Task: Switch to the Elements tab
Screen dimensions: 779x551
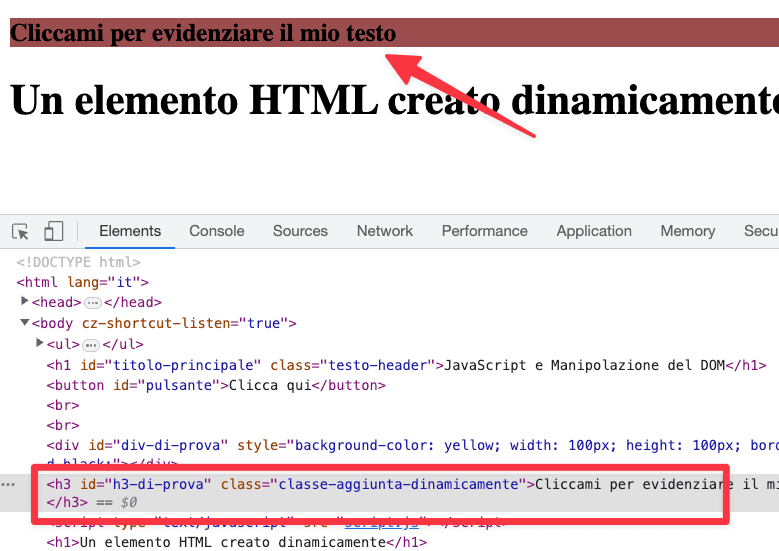Action: point(130,231)
